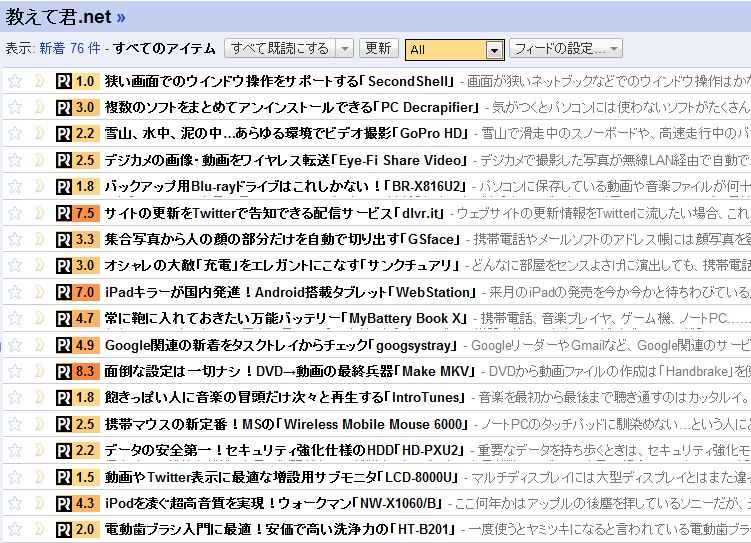Click the PR 7.0 badge on the WebStation row
Screen dimensions: 751x543
78,292
